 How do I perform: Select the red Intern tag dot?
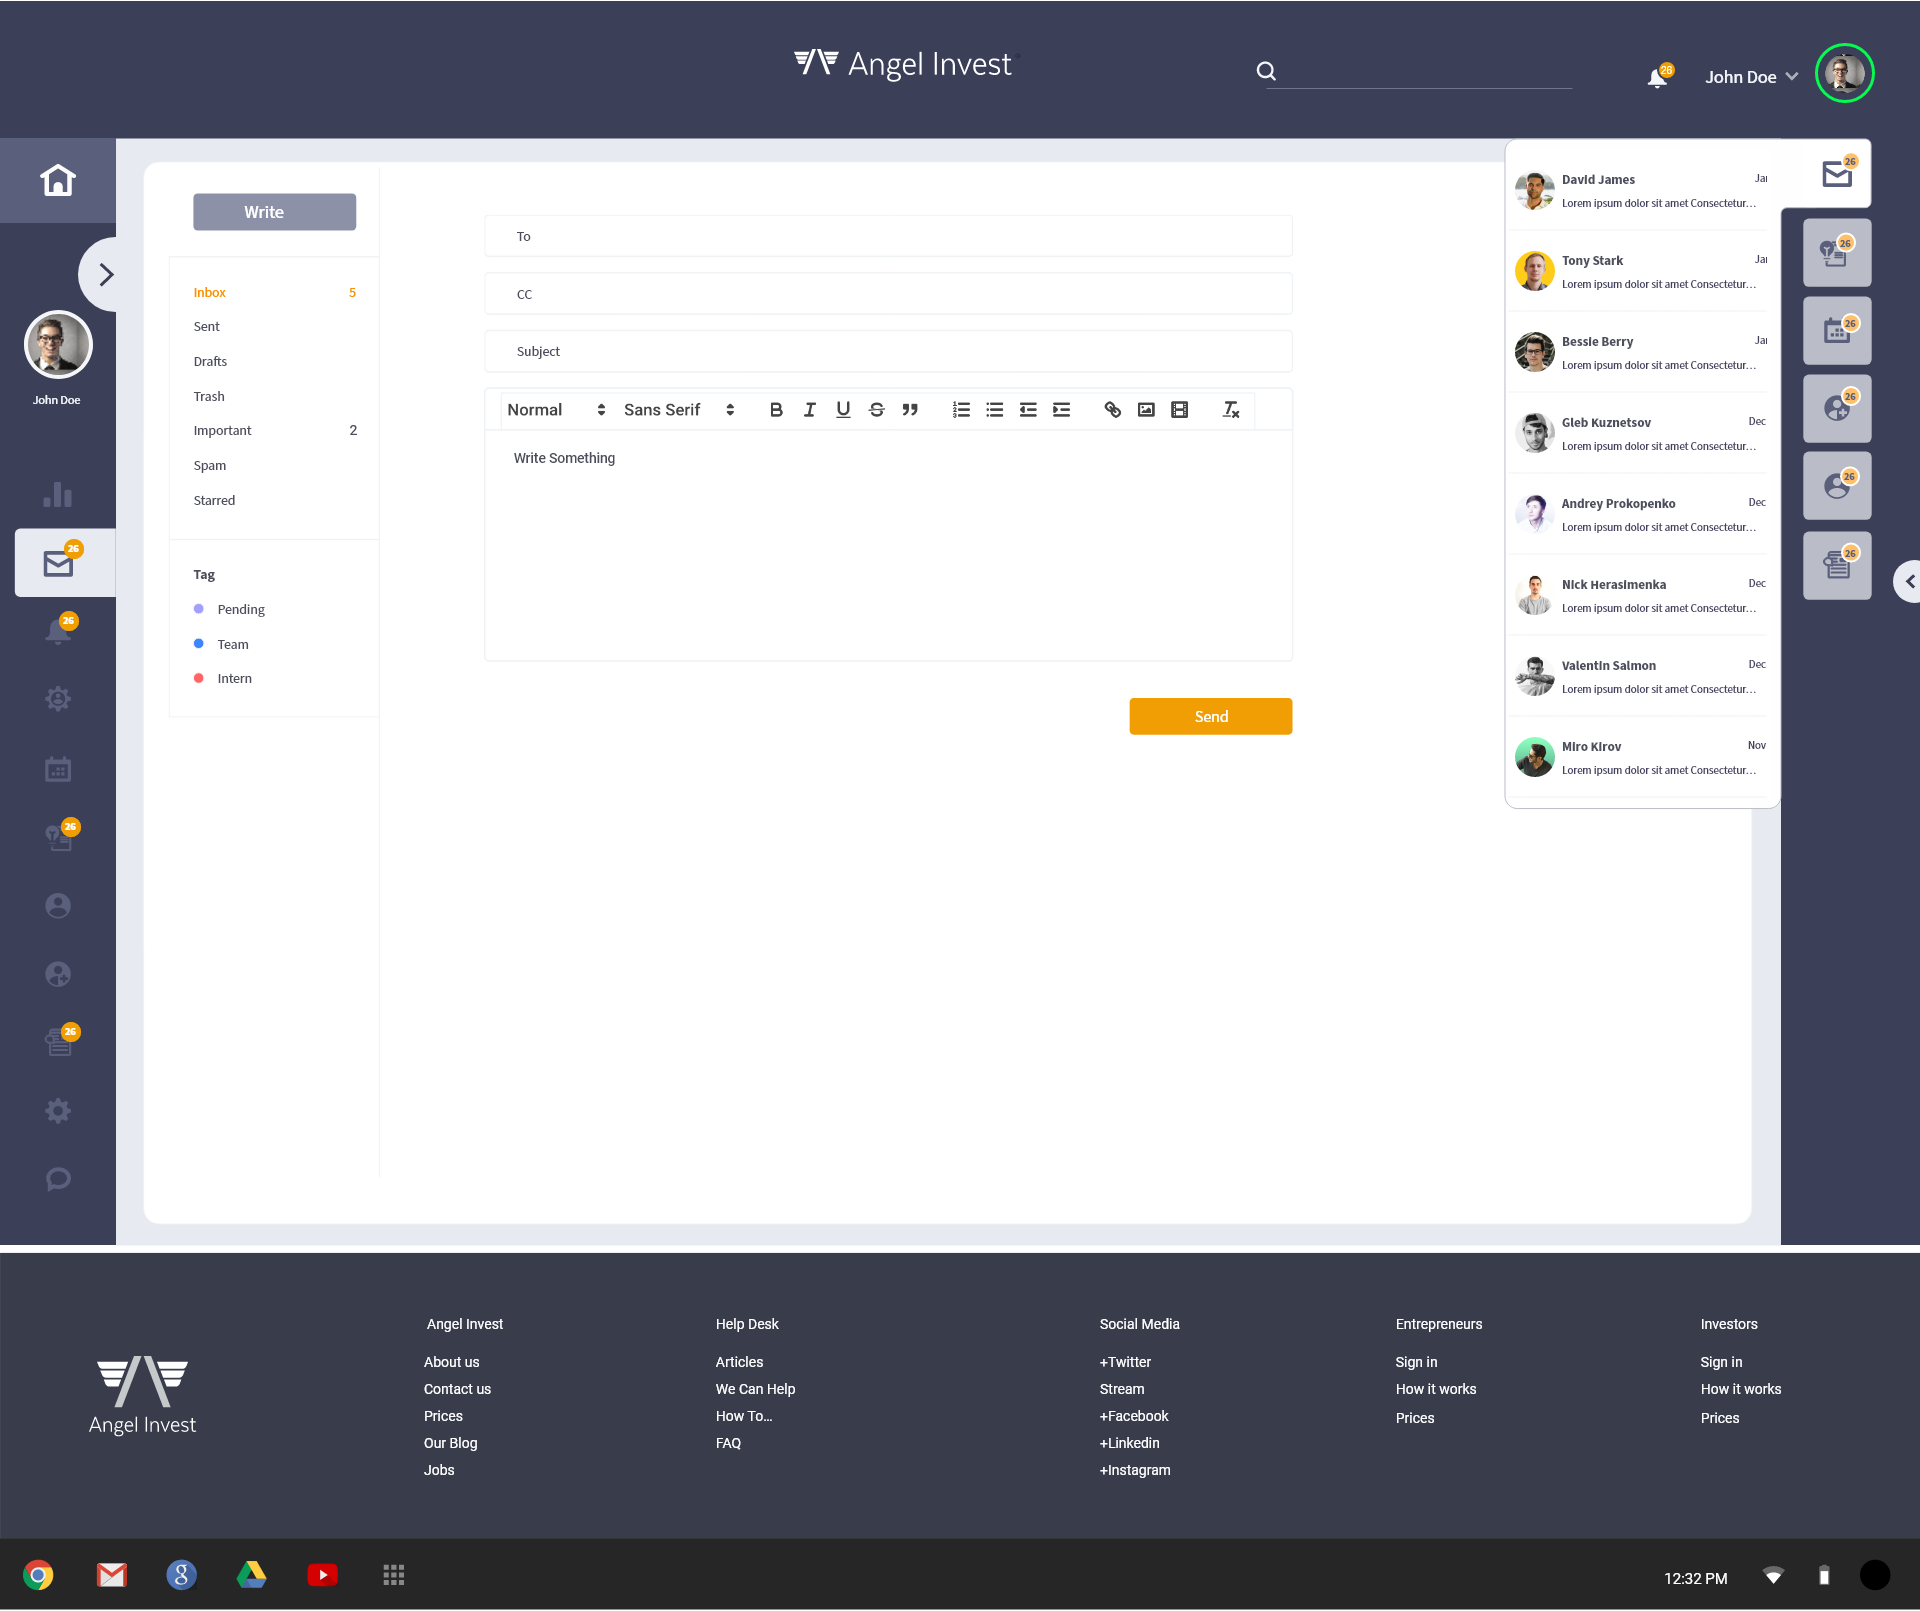[198, 678]
